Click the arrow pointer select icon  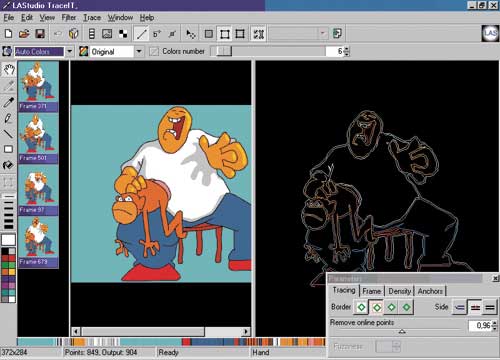tap(191, 34)
